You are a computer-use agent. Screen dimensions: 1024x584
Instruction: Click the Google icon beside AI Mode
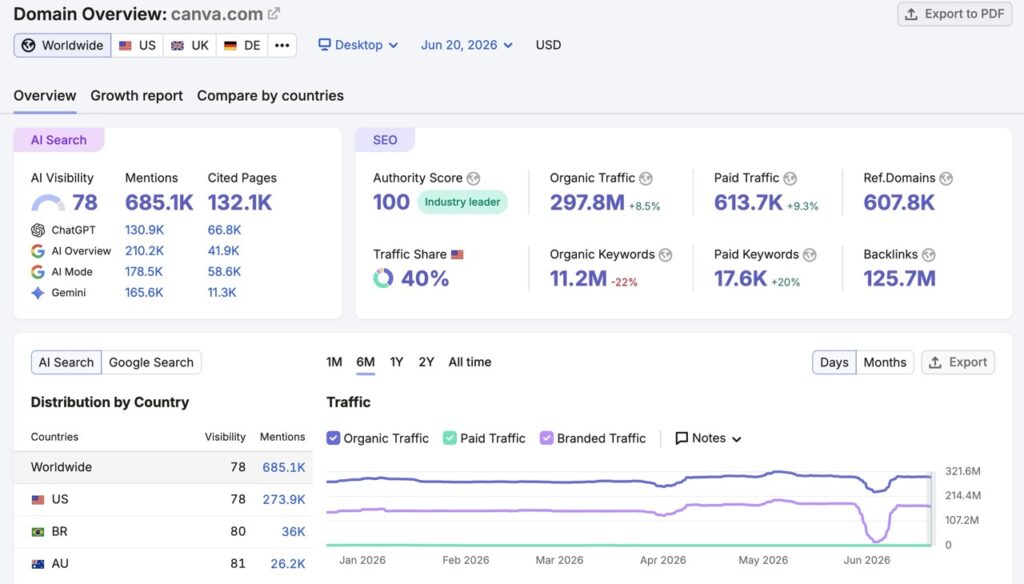click(x=38, y=272)
